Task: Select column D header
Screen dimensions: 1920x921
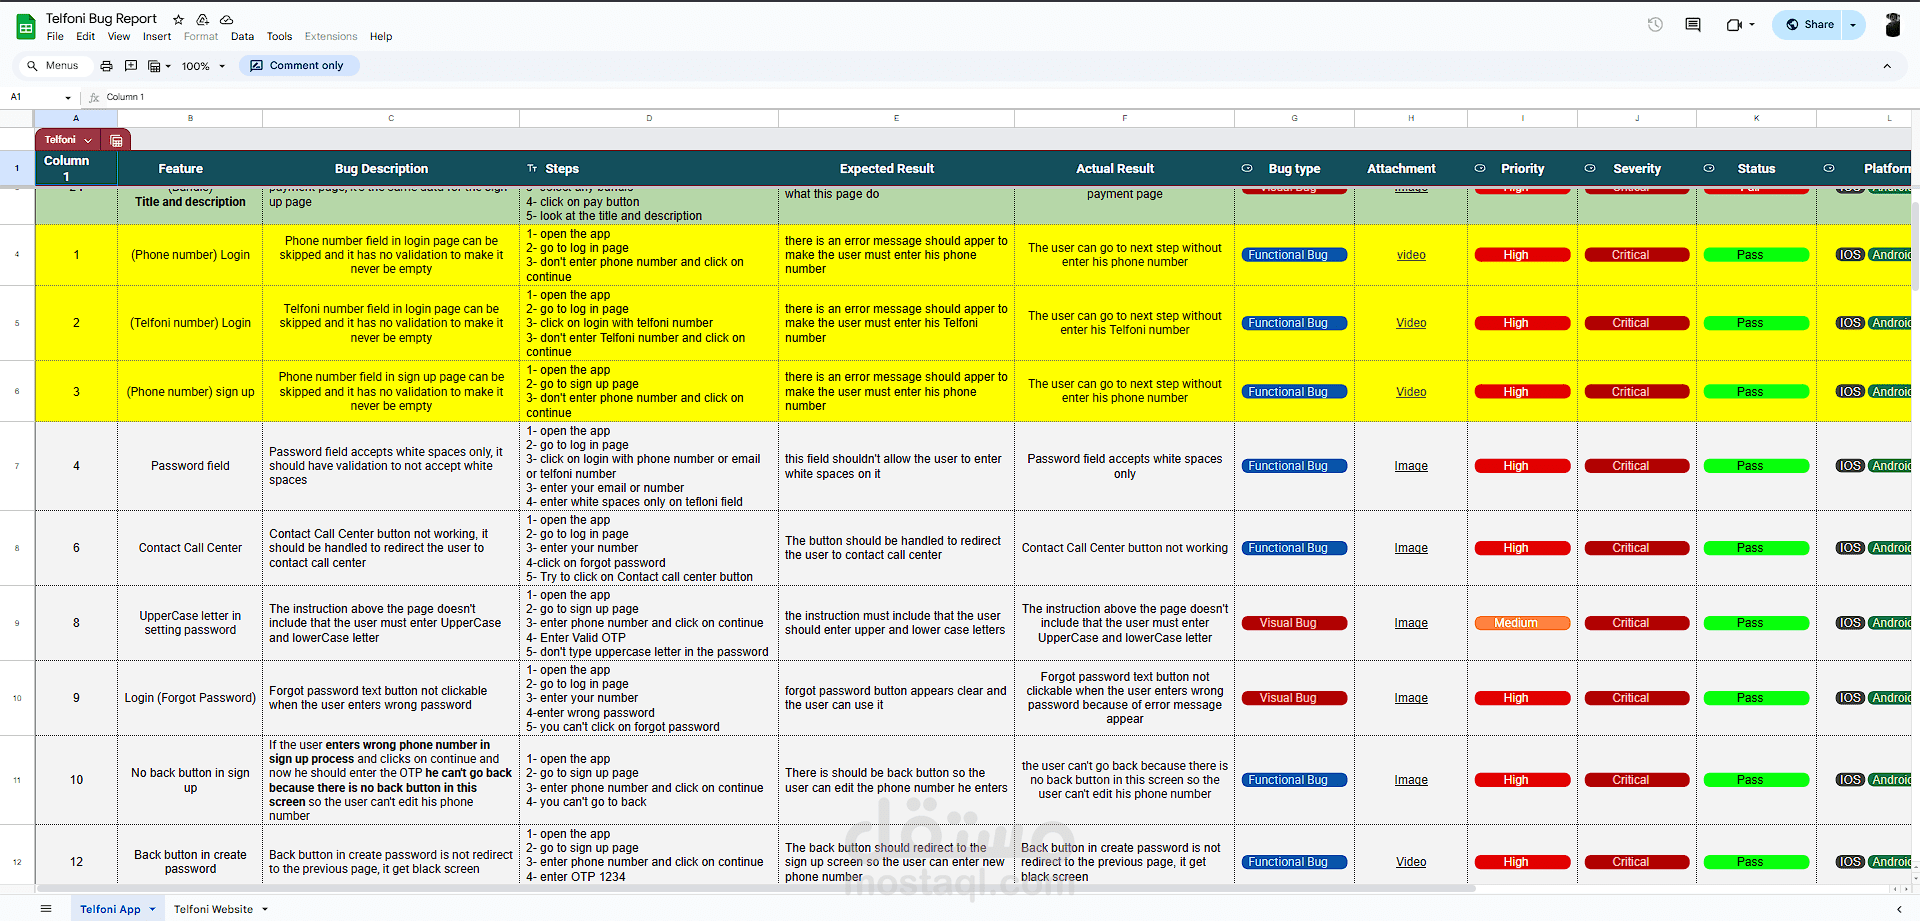Action: pyautogui.click(x=649, y=118)
